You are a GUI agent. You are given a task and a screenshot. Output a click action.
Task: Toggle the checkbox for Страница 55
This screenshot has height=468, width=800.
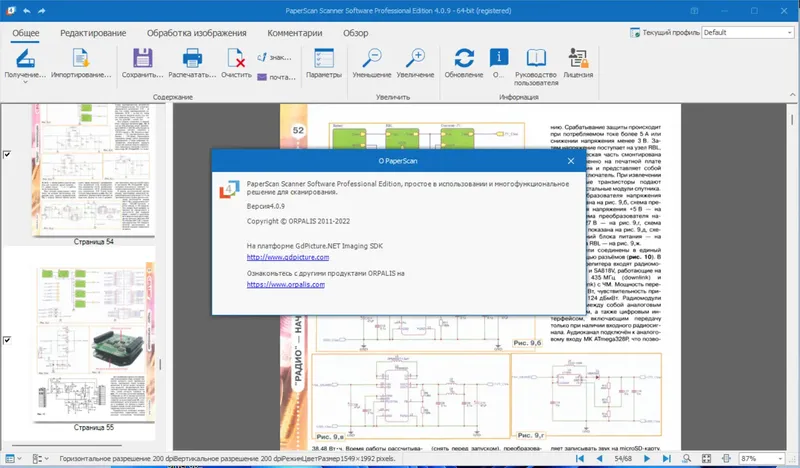point(7,340)
